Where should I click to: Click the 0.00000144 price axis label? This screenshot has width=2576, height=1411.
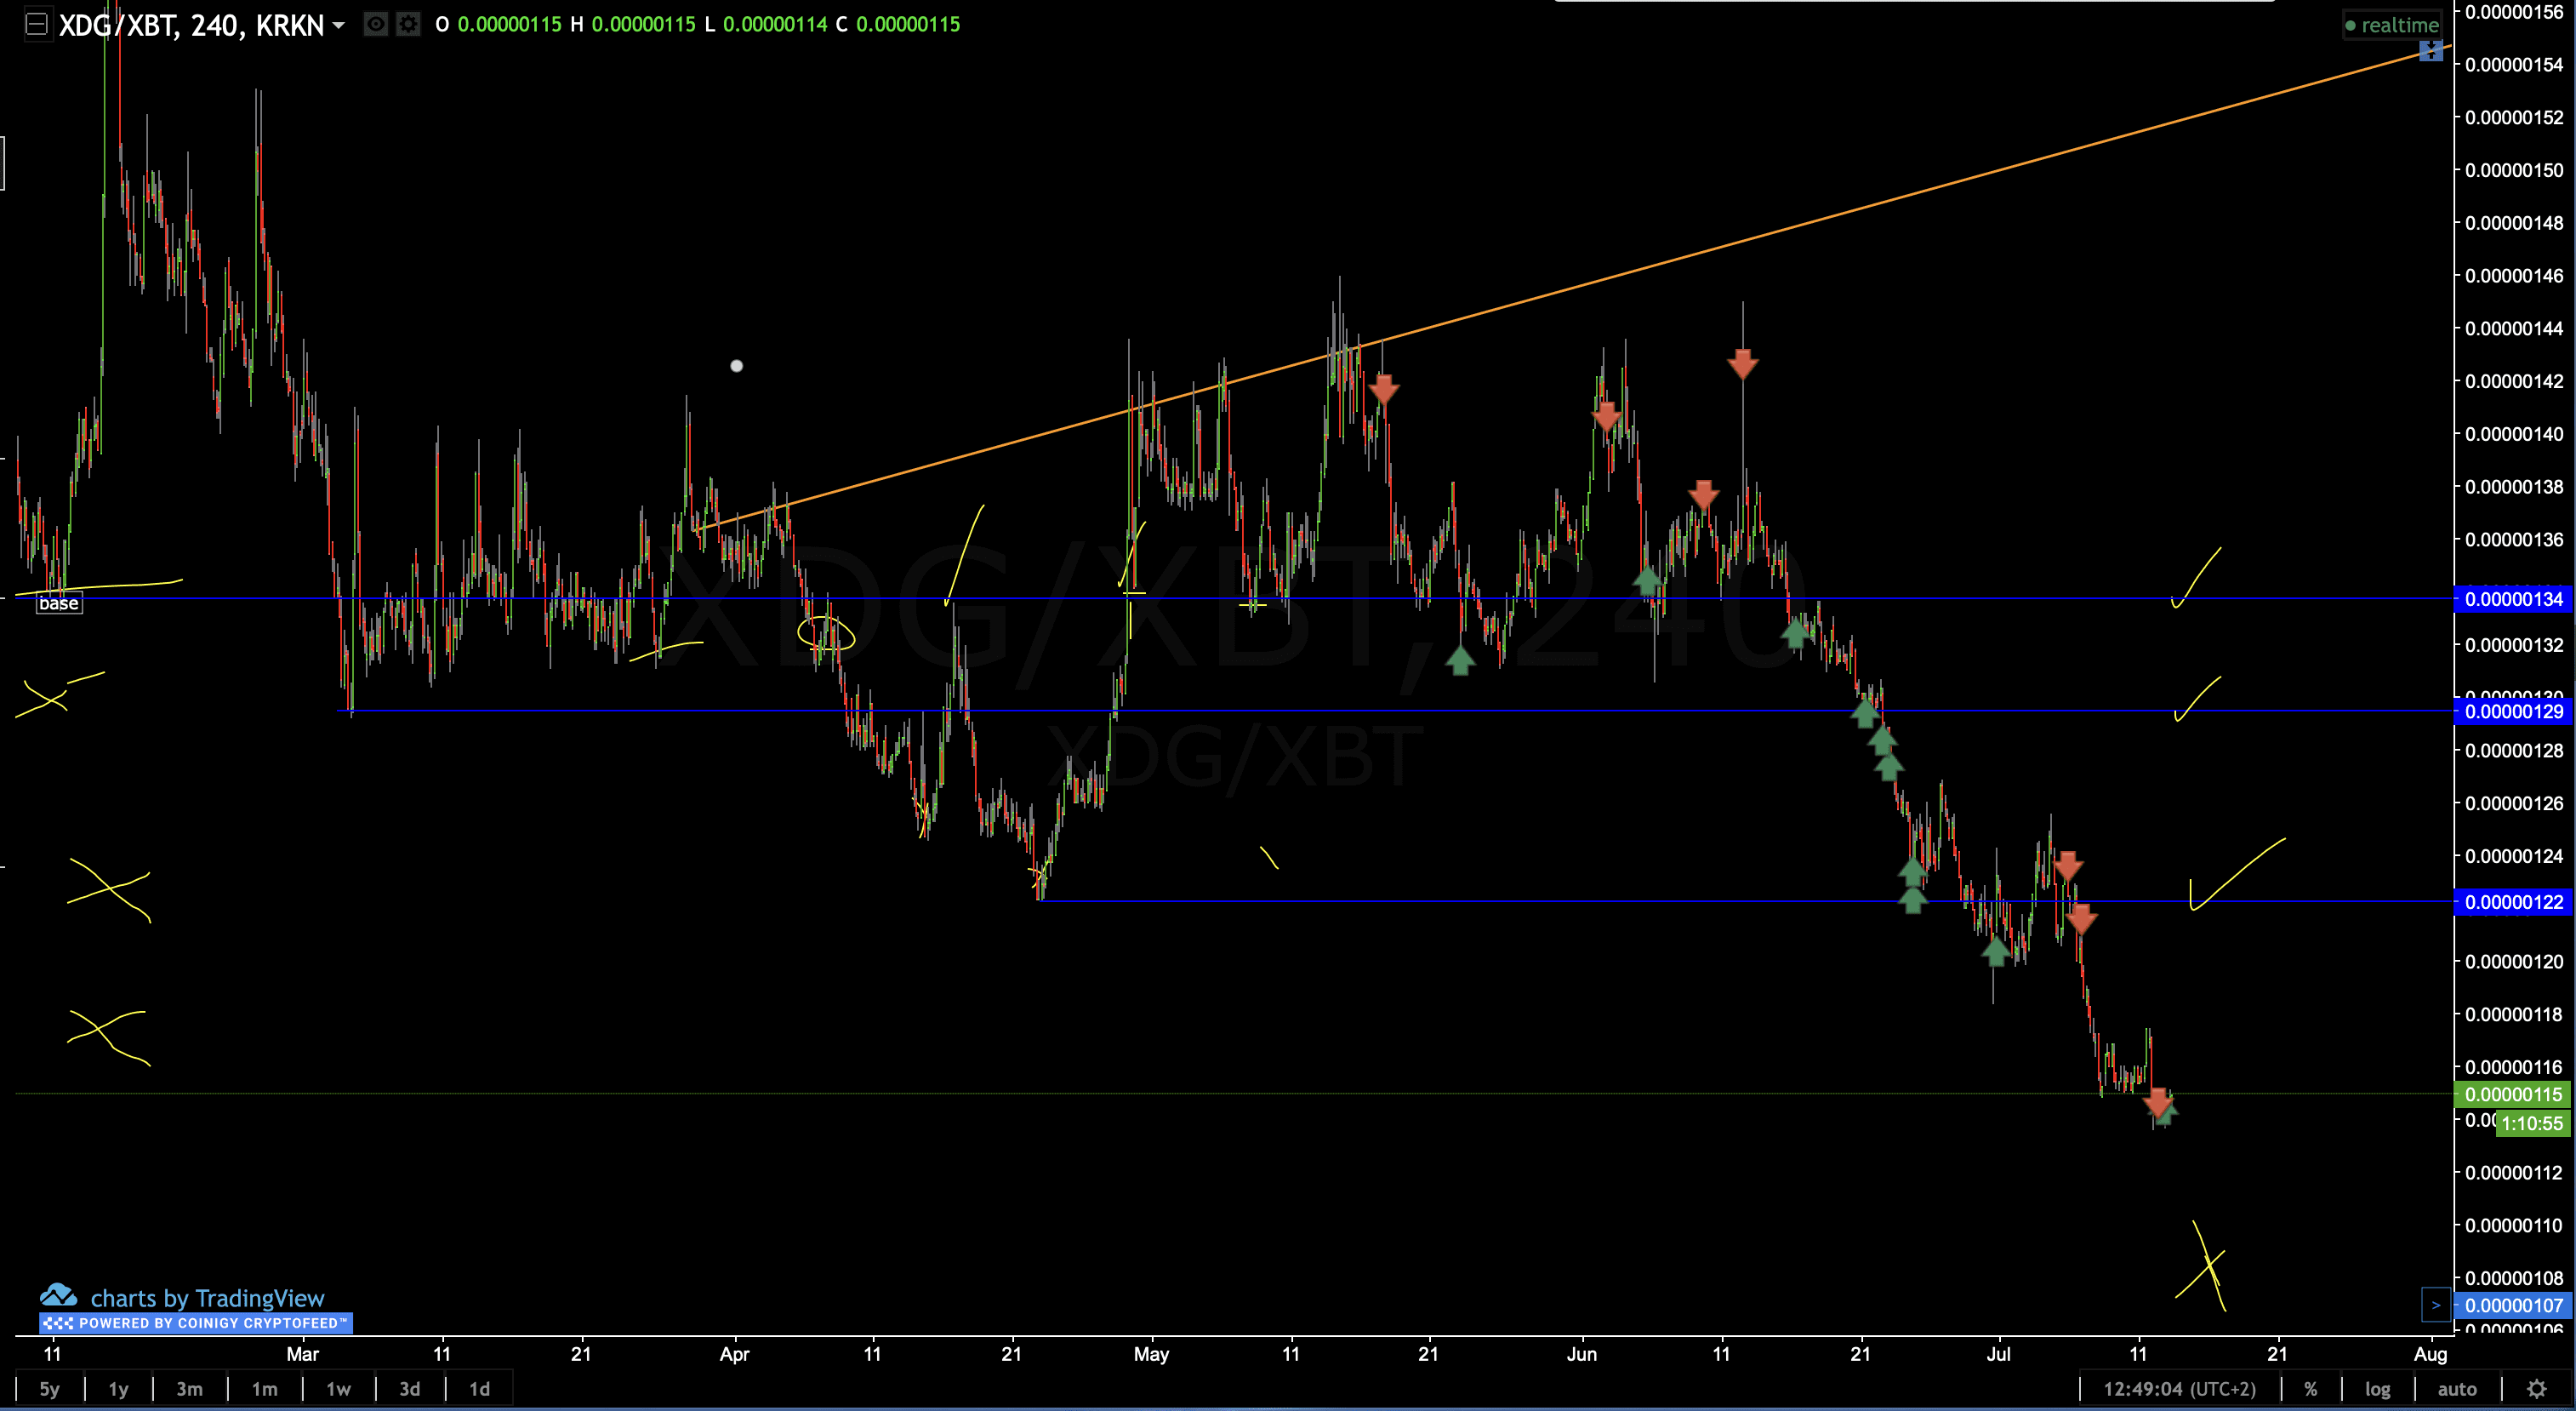[x=2514, y=328]
